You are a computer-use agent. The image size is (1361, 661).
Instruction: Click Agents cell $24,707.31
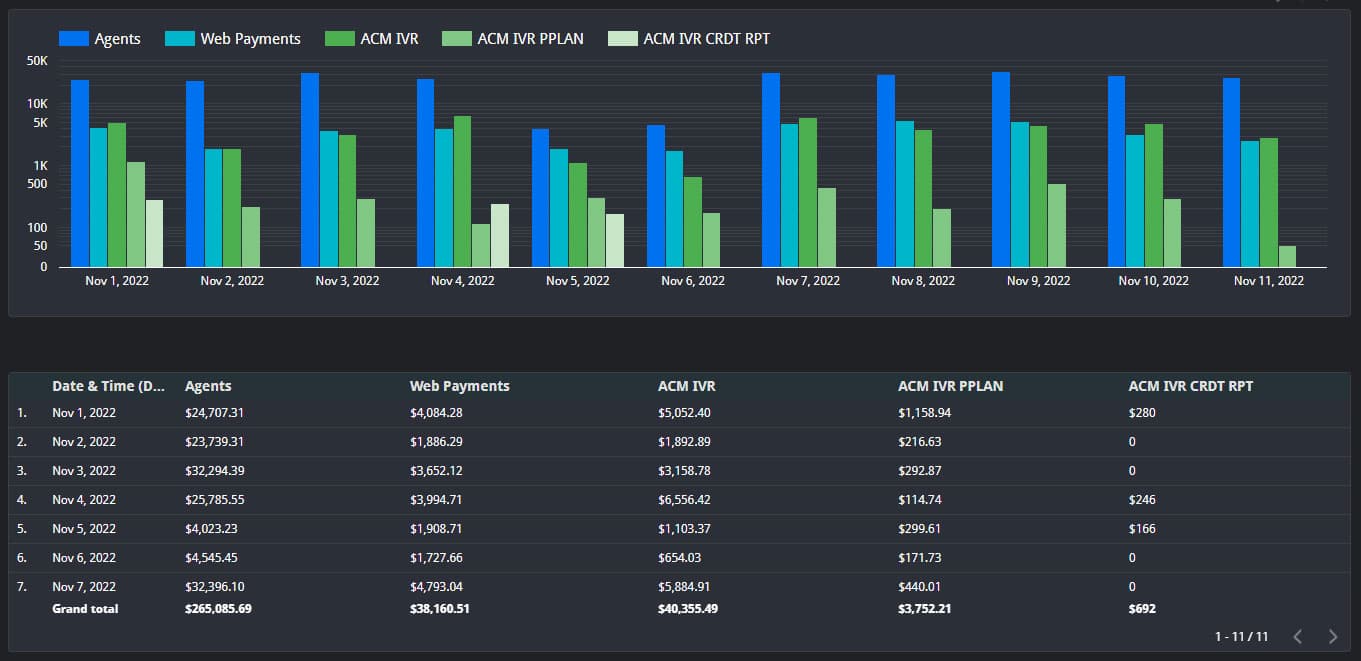(215, 412)
